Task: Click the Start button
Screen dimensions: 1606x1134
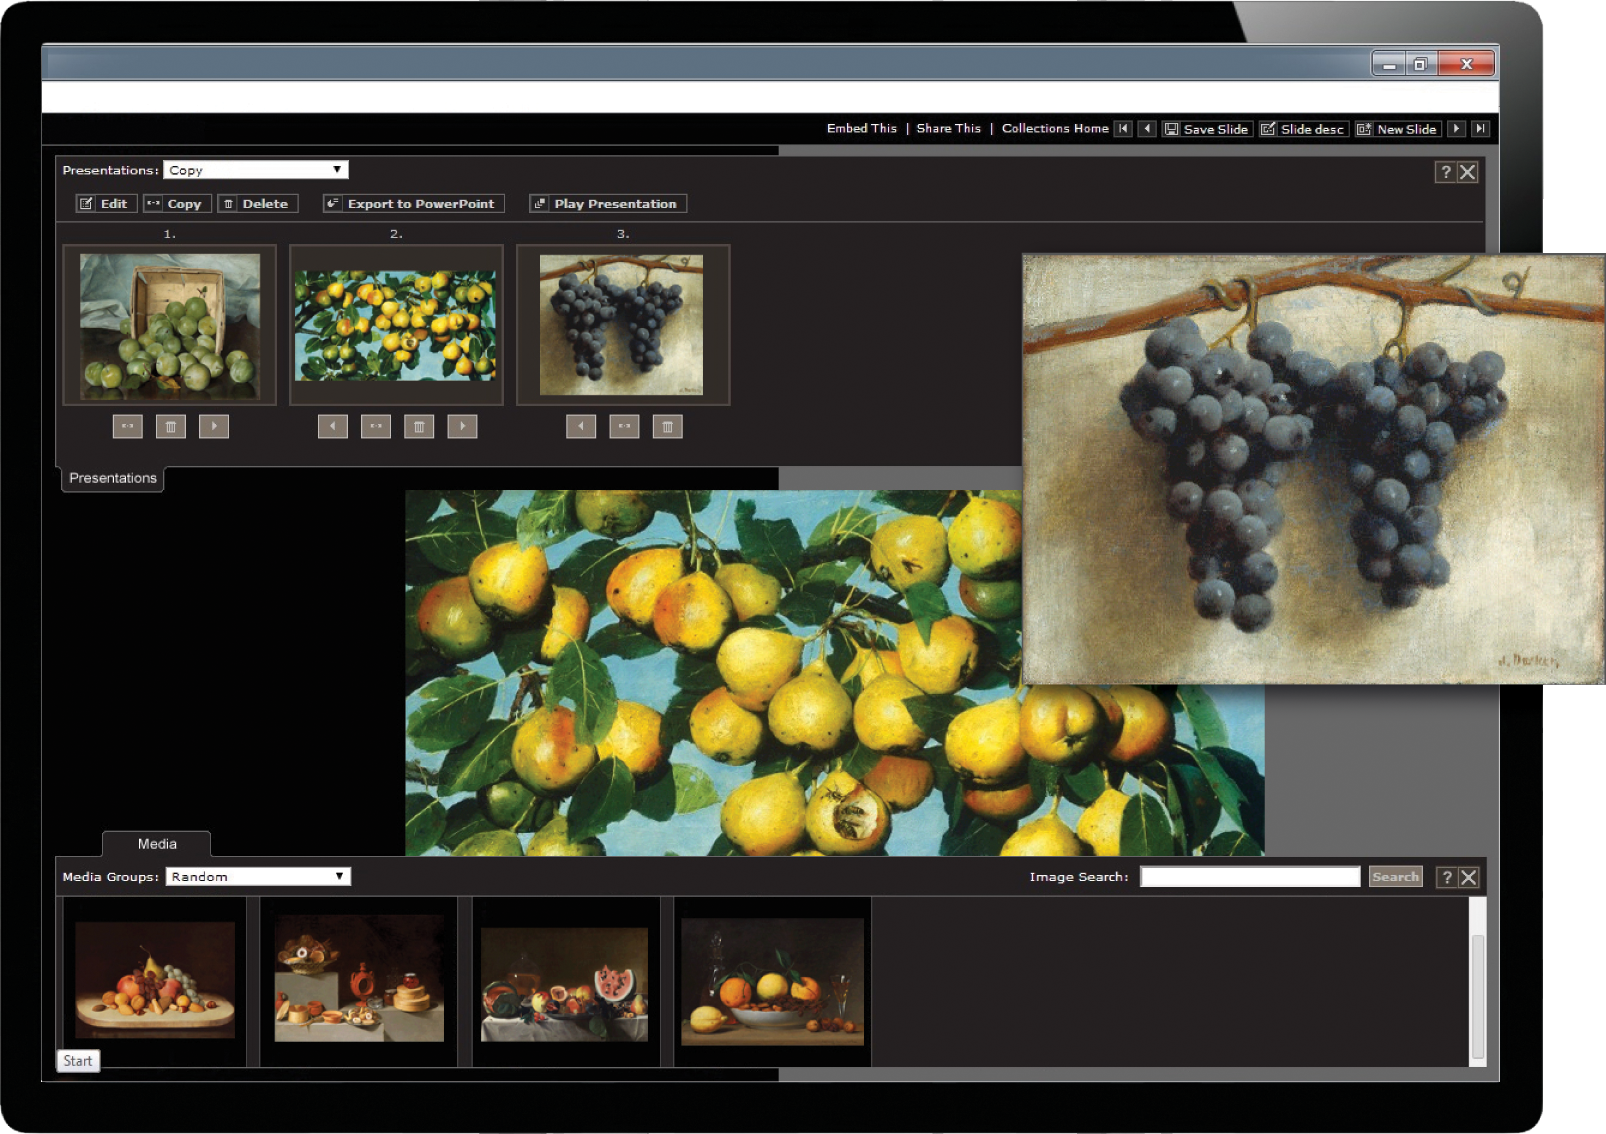Action: click(x=78, y=1061)
